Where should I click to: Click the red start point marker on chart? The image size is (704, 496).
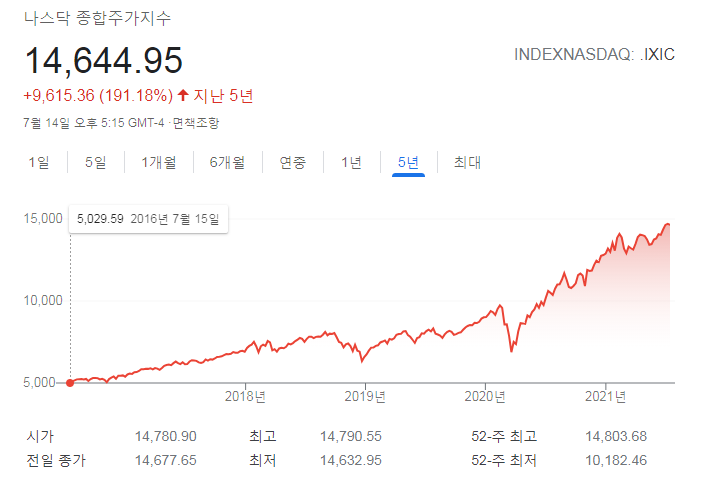click(x=70, y=383)
